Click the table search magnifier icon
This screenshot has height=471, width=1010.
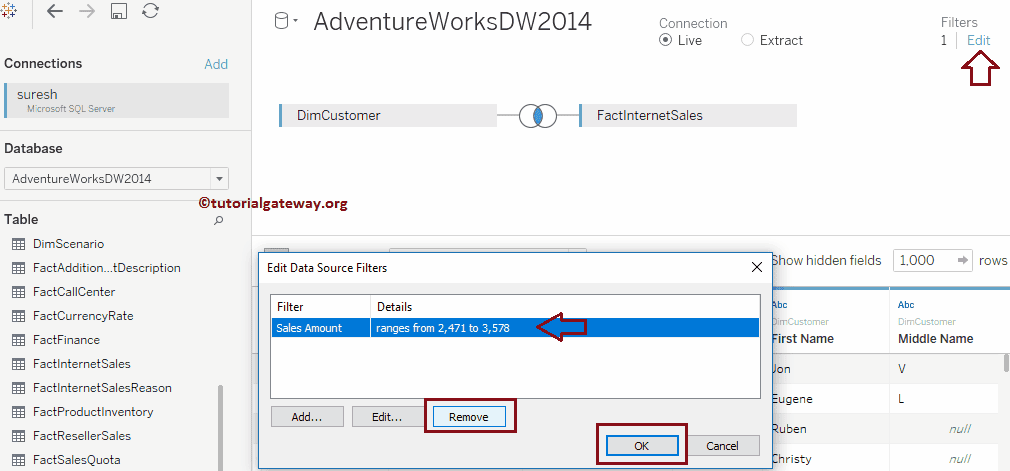tap(218, 220)
